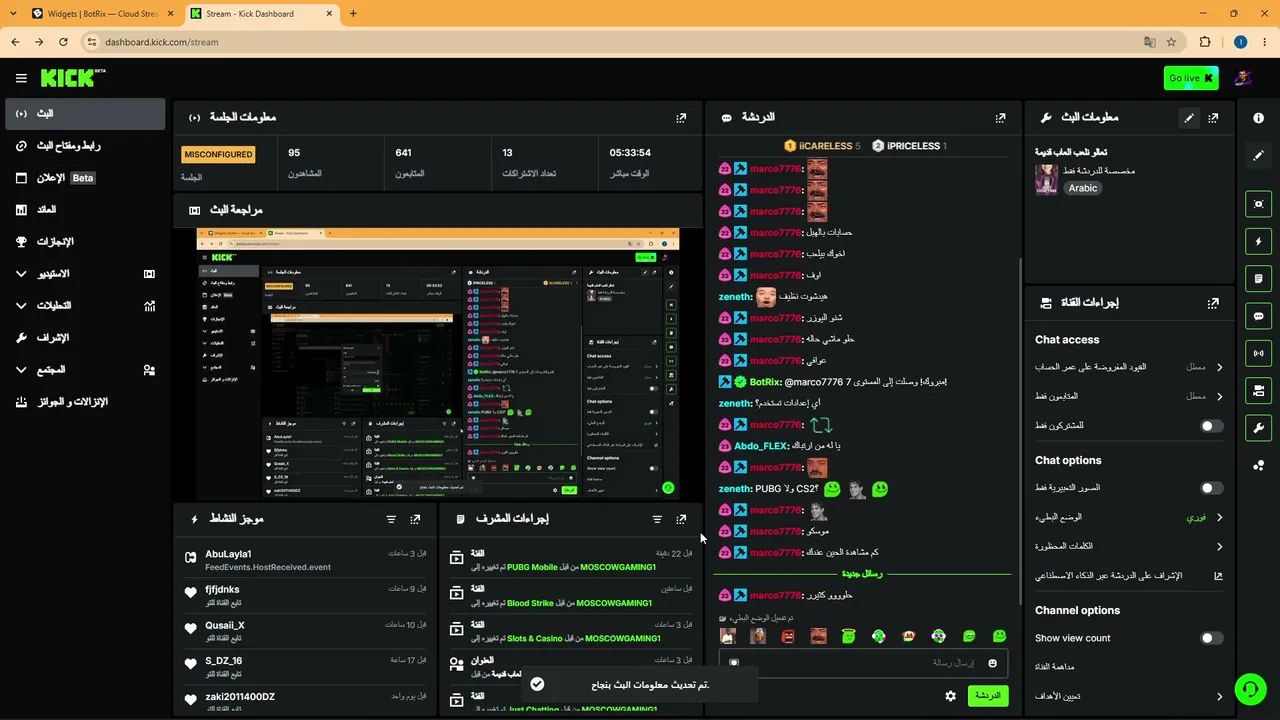Toggle the channel actions widget in the right rail
Image resolution: width=1280 pixels, height=720 pixels.
pyautogui.click(x=1258, y=390)
